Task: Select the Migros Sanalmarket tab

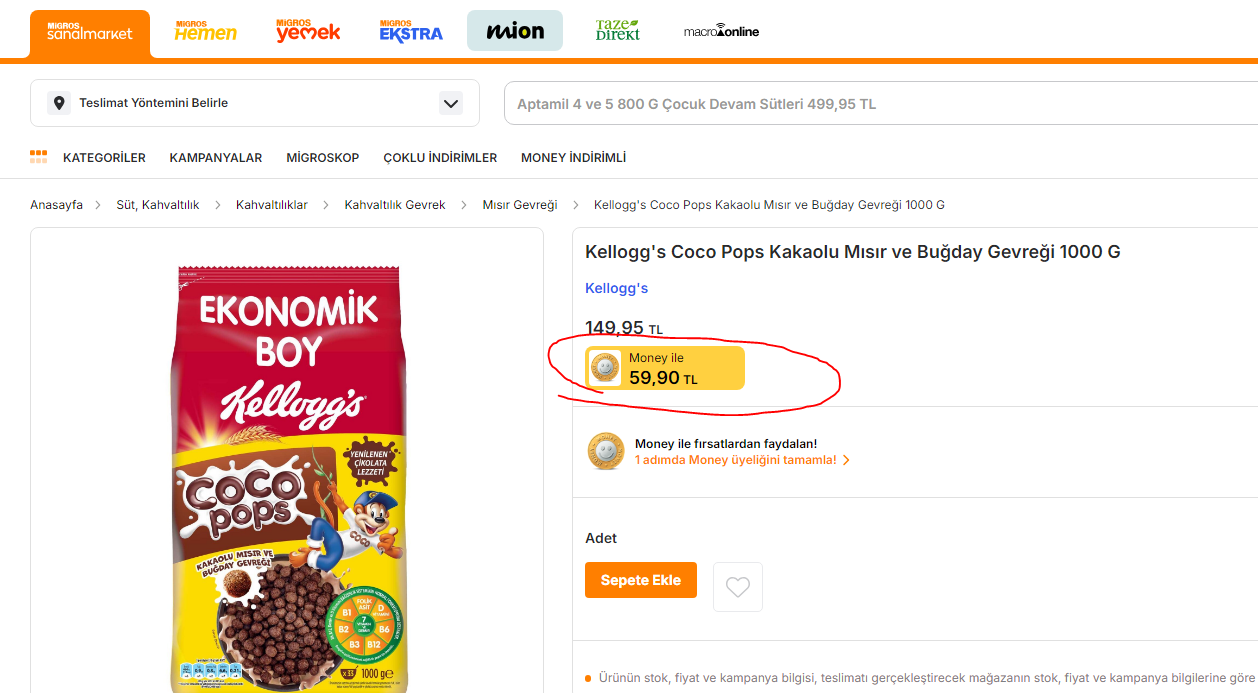Action: point(90,32)
